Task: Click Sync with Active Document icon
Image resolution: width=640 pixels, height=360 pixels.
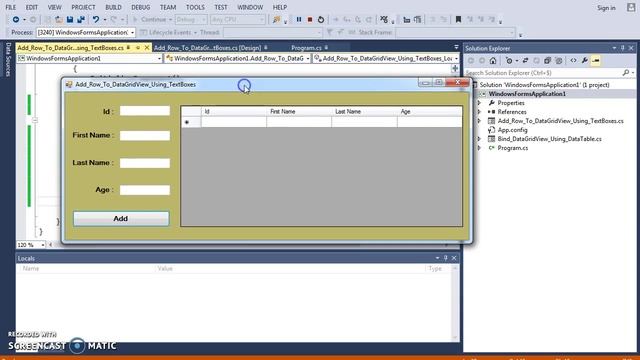Action: pyautogui.click(x=525, y=60)
